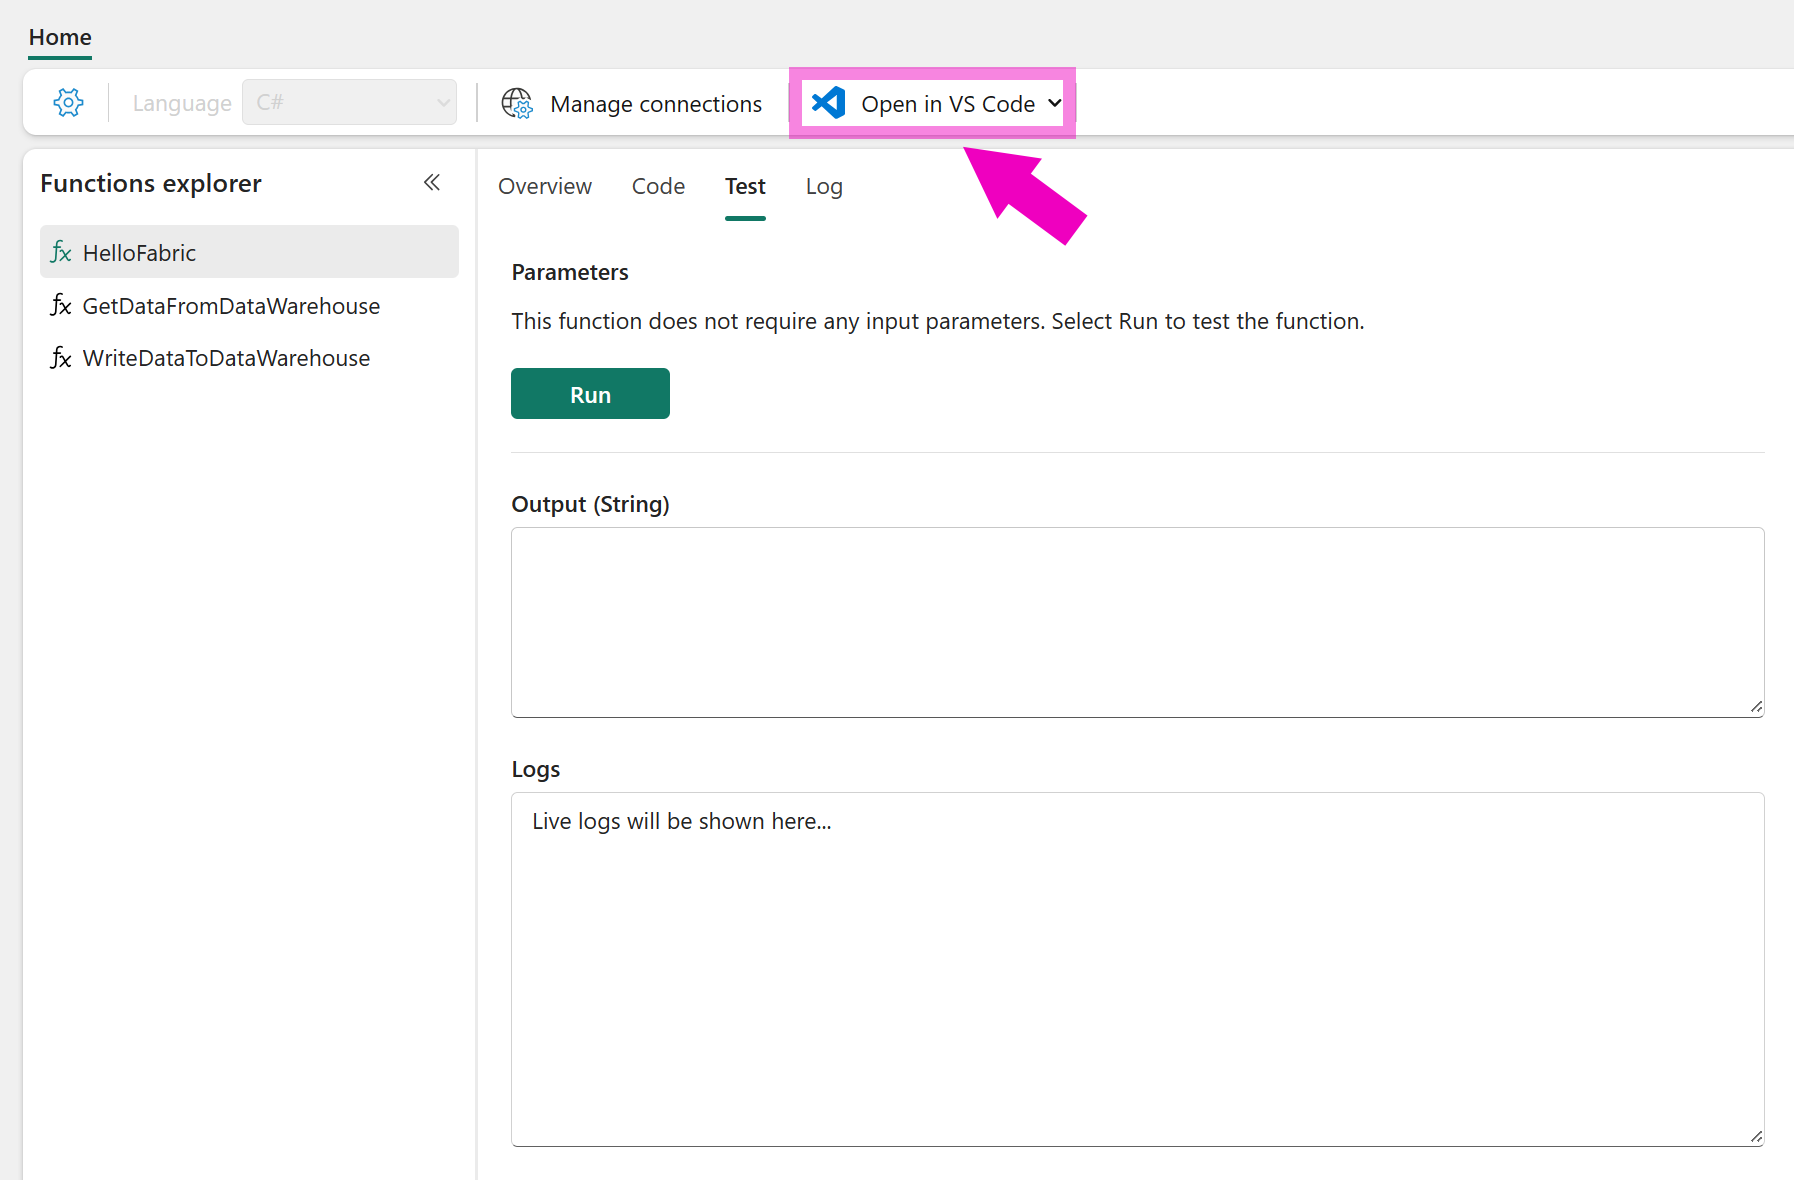Click the VS Code logo icon

829,102
